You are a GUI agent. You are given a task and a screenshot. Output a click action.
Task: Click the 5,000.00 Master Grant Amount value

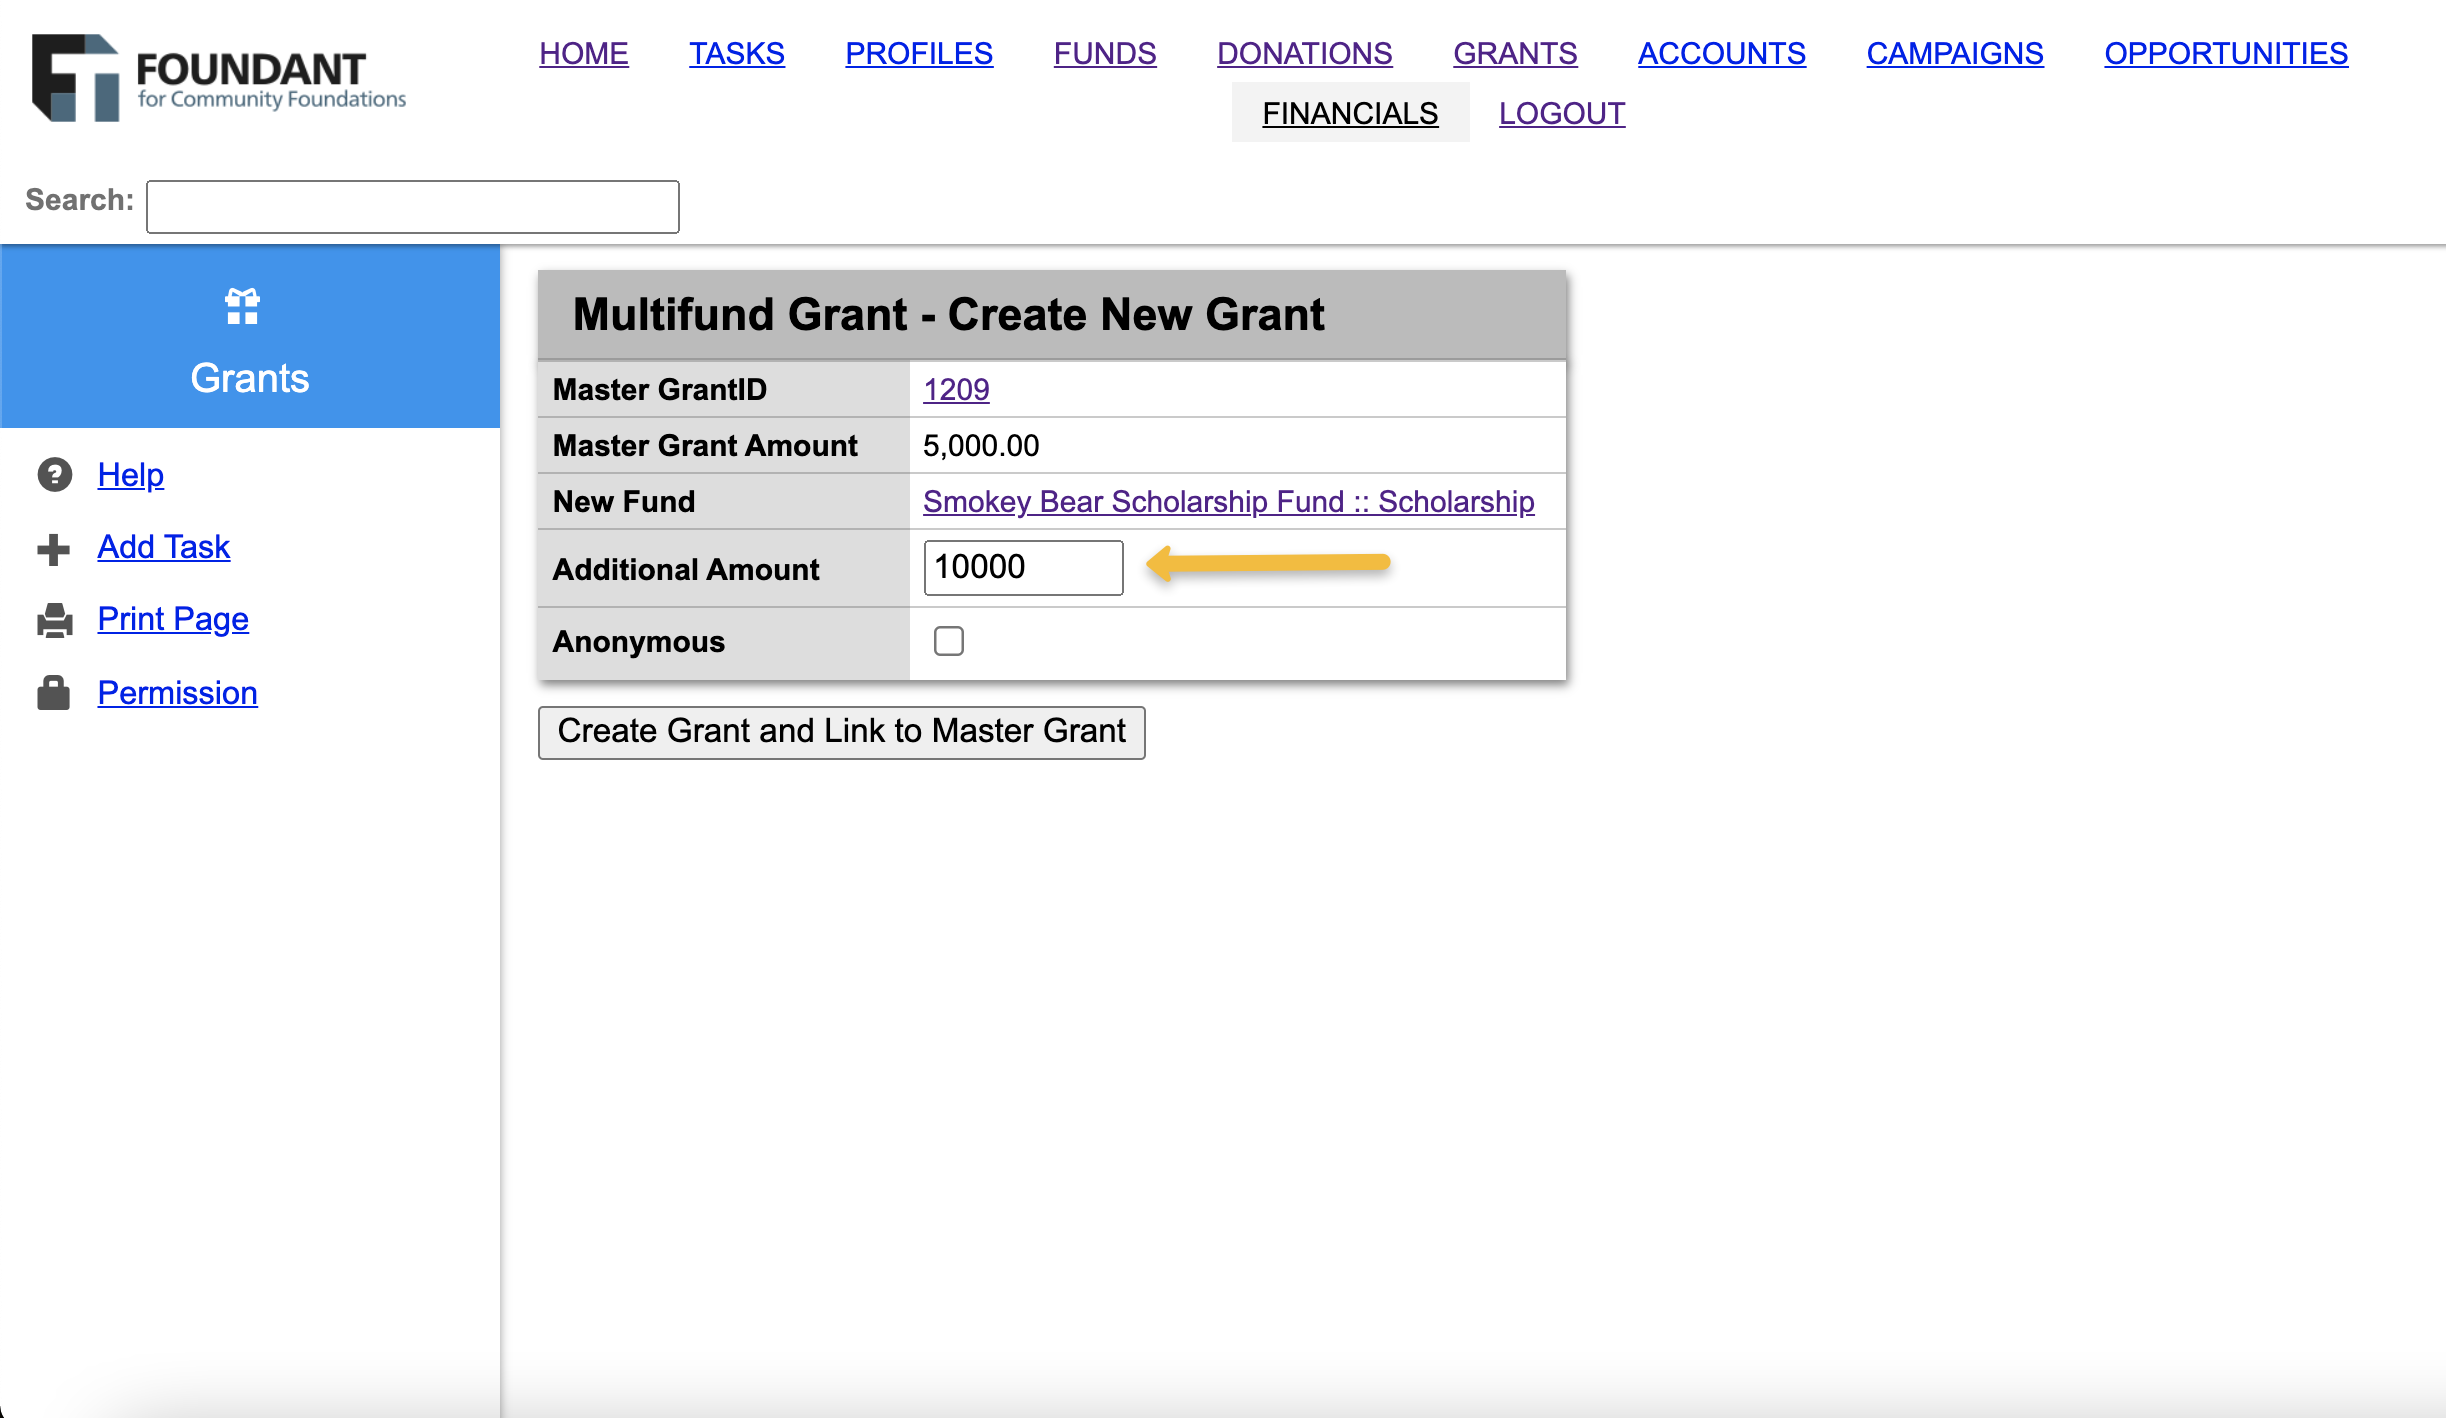981,445
